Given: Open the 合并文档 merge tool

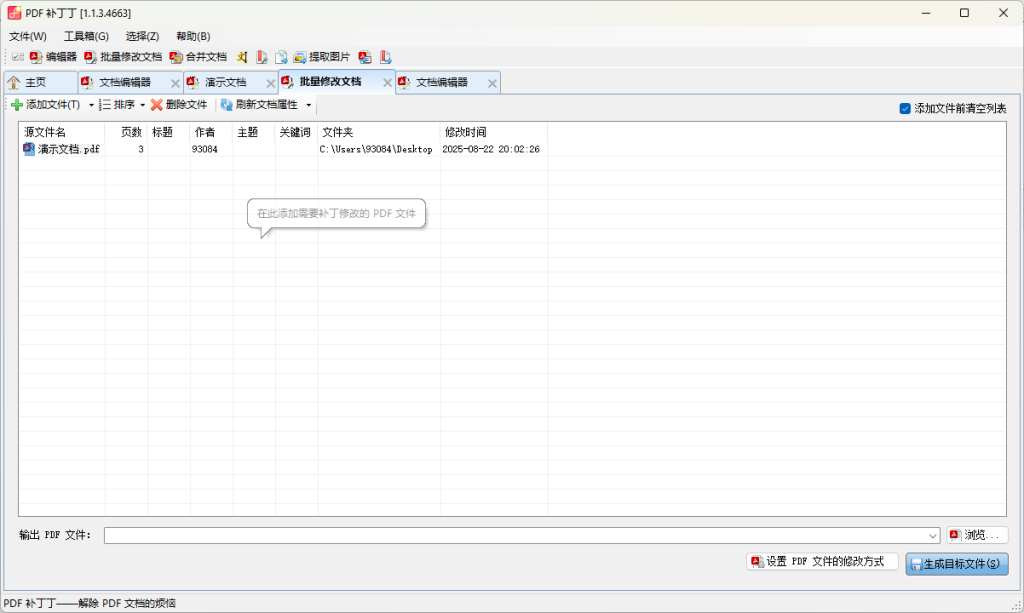Looking at the screenshot, I should (x=198, y=57).
